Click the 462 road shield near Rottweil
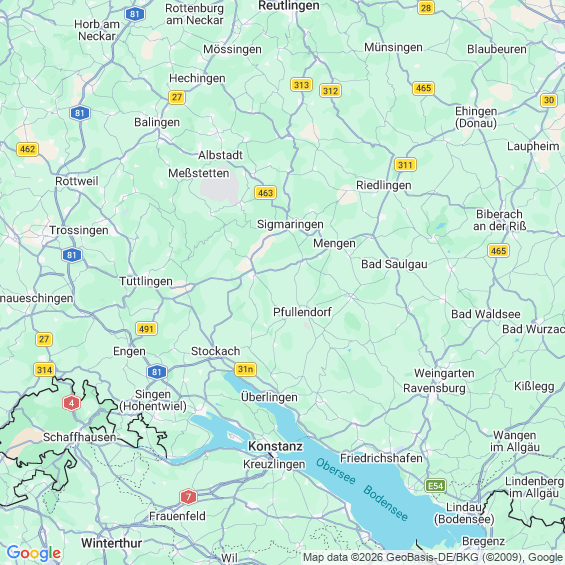Viewport: 565px width, 565px height. tap(28, 149)
